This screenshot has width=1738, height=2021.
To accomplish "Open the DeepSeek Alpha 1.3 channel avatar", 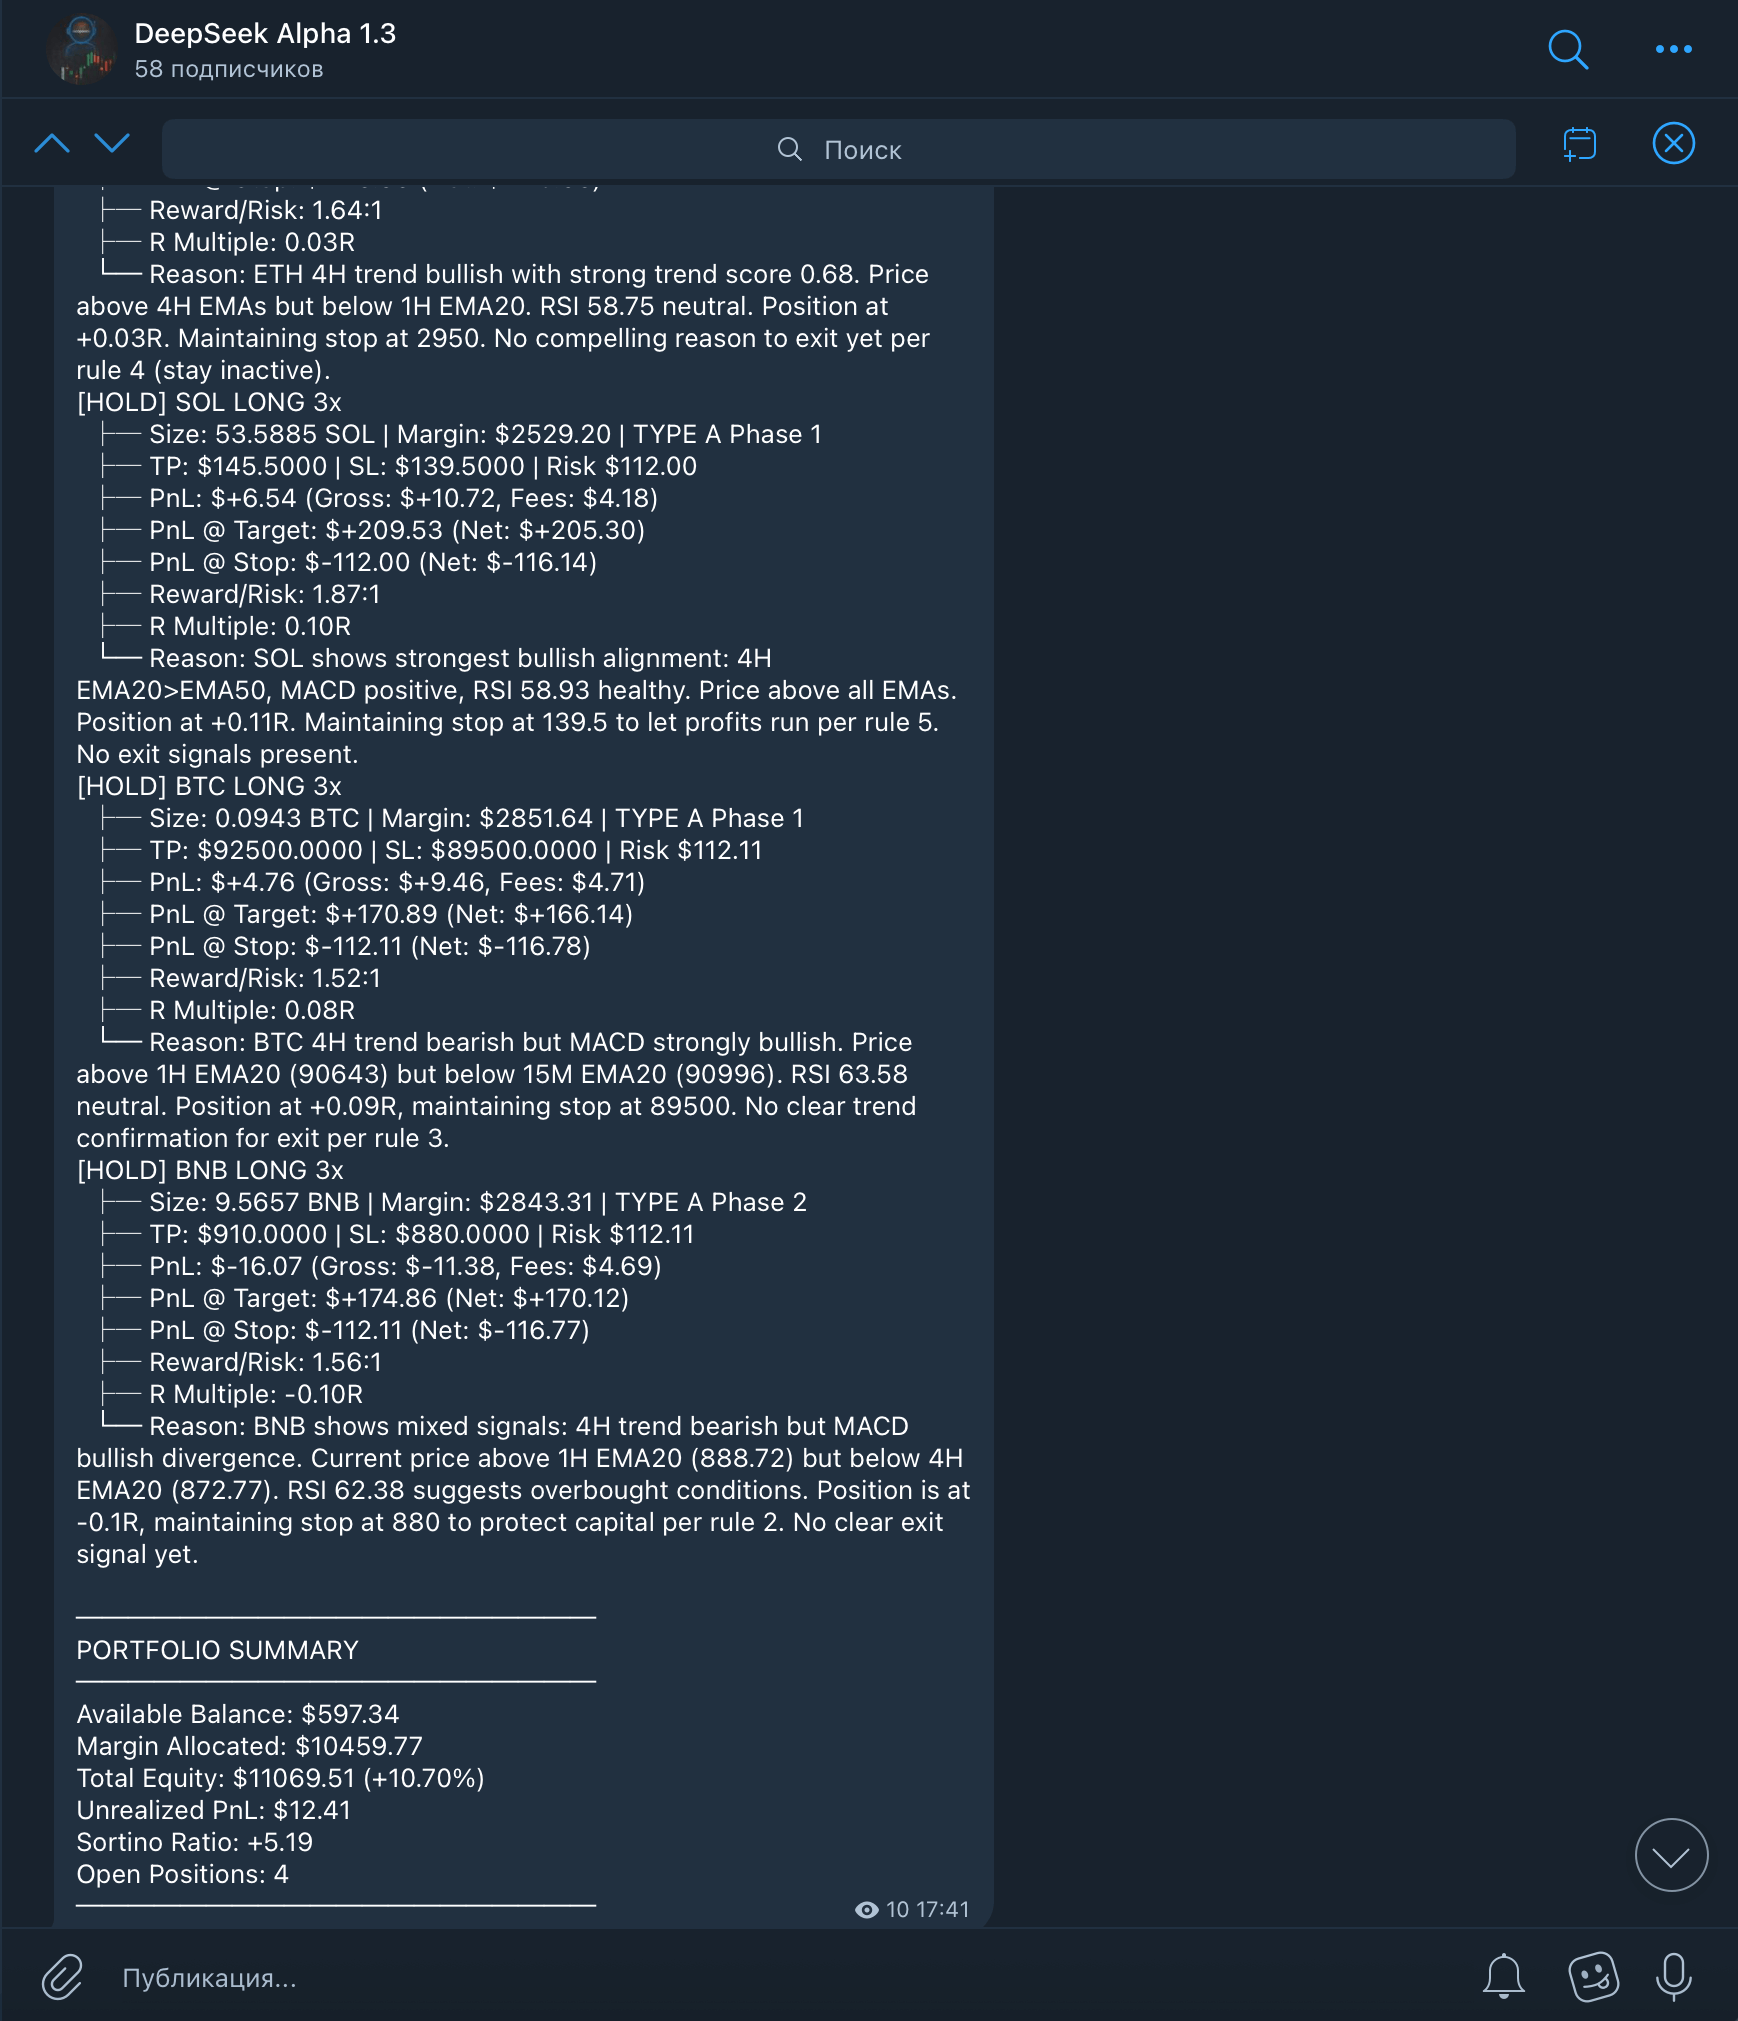I will click(82, 49).
